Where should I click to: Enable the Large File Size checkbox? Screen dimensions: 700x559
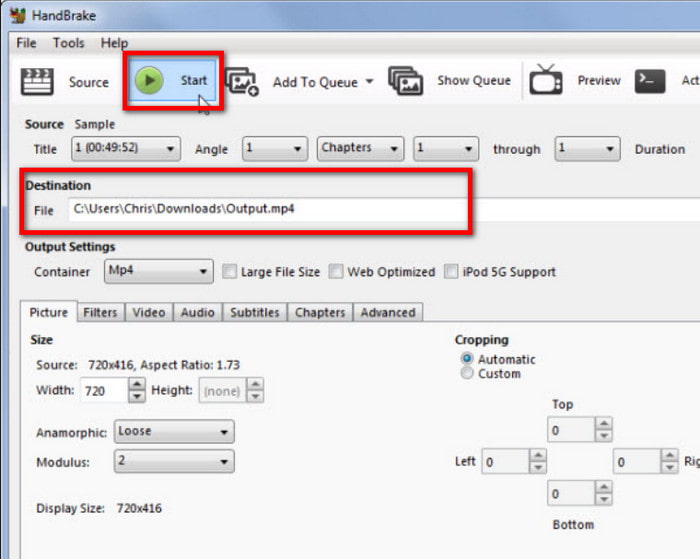pyautogui.click(x=229, y=271)
